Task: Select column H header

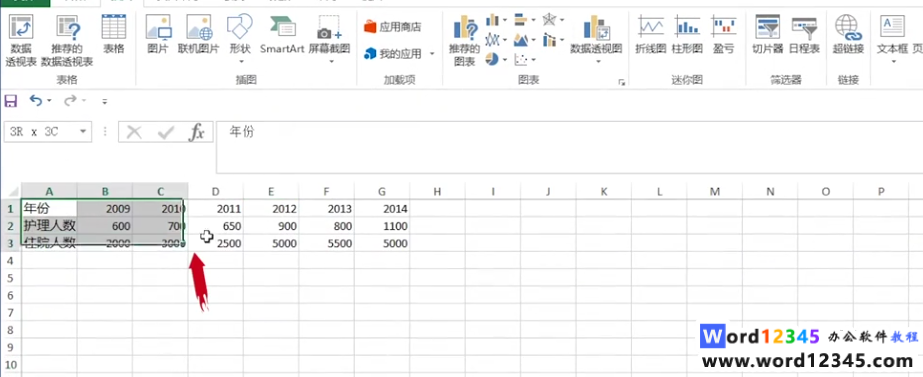Action: [437, 191]
